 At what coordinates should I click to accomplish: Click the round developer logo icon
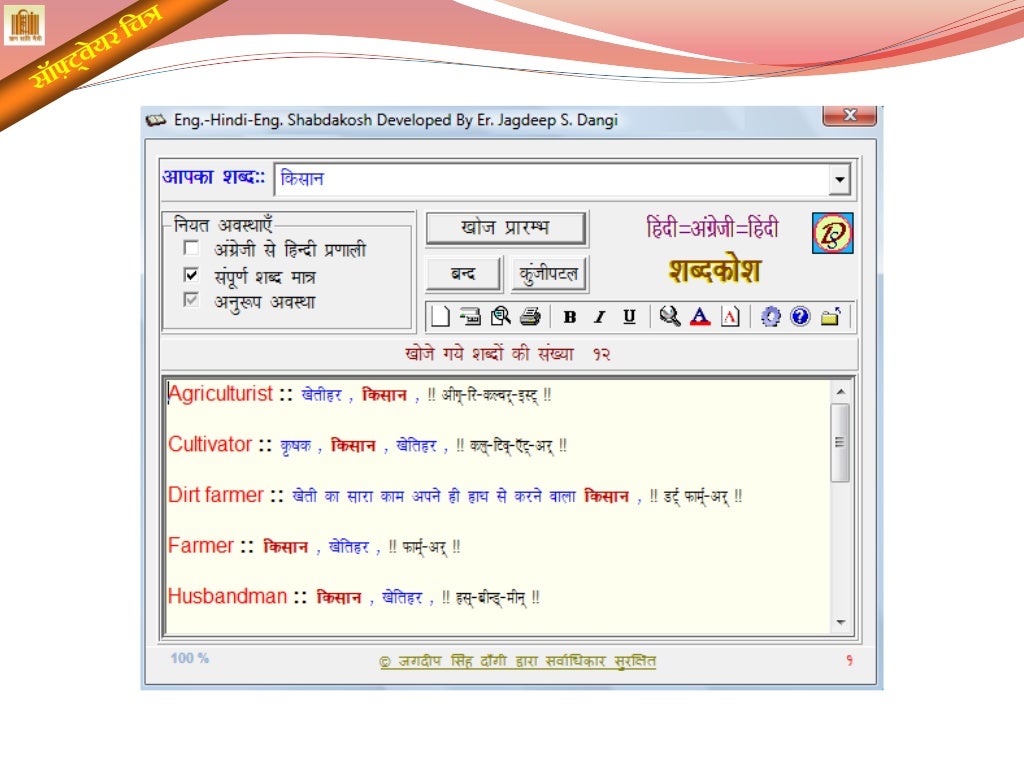pos(833,233)
